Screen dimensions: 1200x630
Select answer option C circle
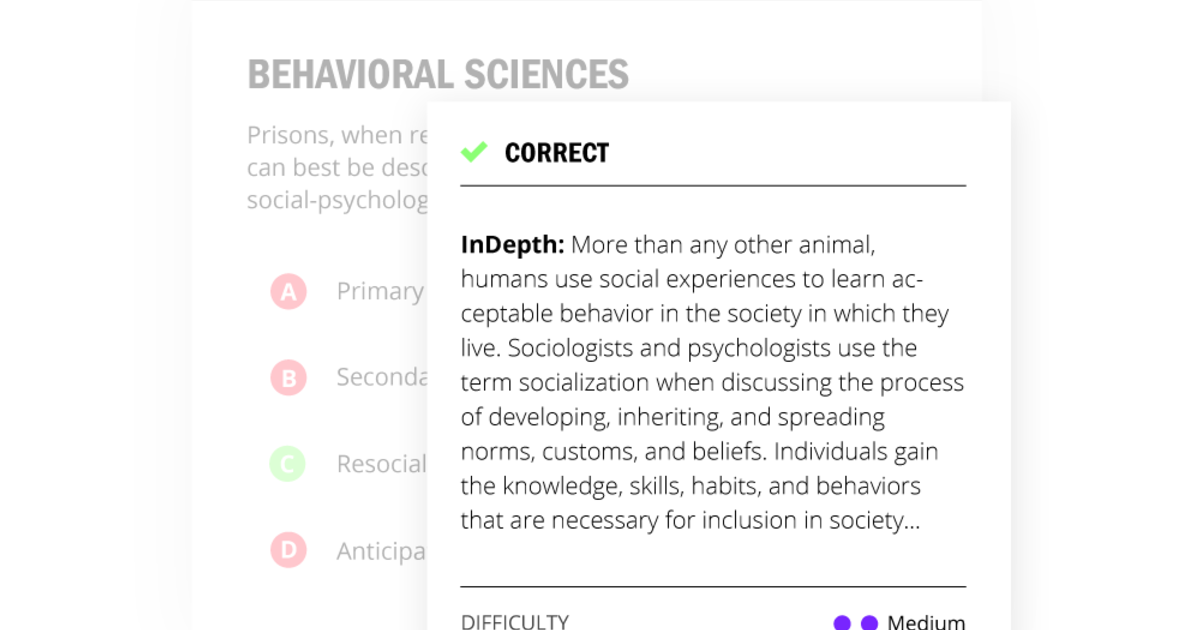(288, 464)
